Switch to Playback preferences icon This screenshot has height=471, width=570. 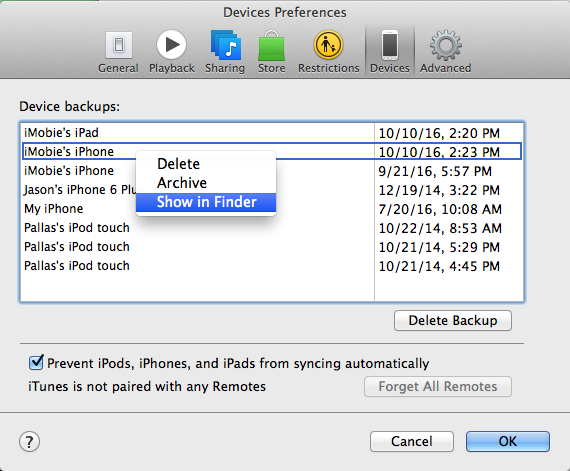click(172, 52)
